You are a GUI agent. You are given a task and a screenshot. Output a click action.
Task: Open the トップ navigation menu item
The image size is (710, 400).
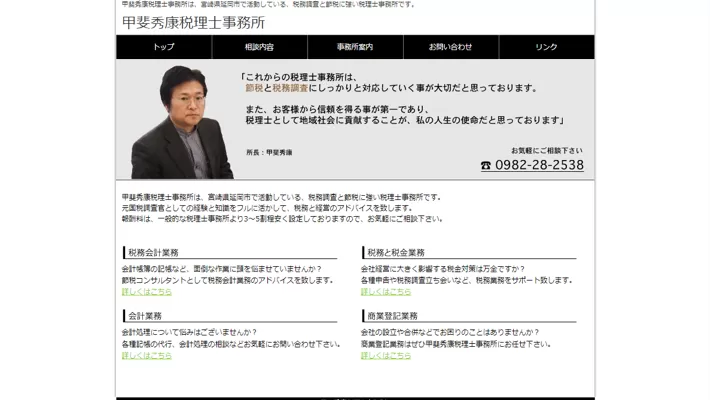[x=163, y=47]
